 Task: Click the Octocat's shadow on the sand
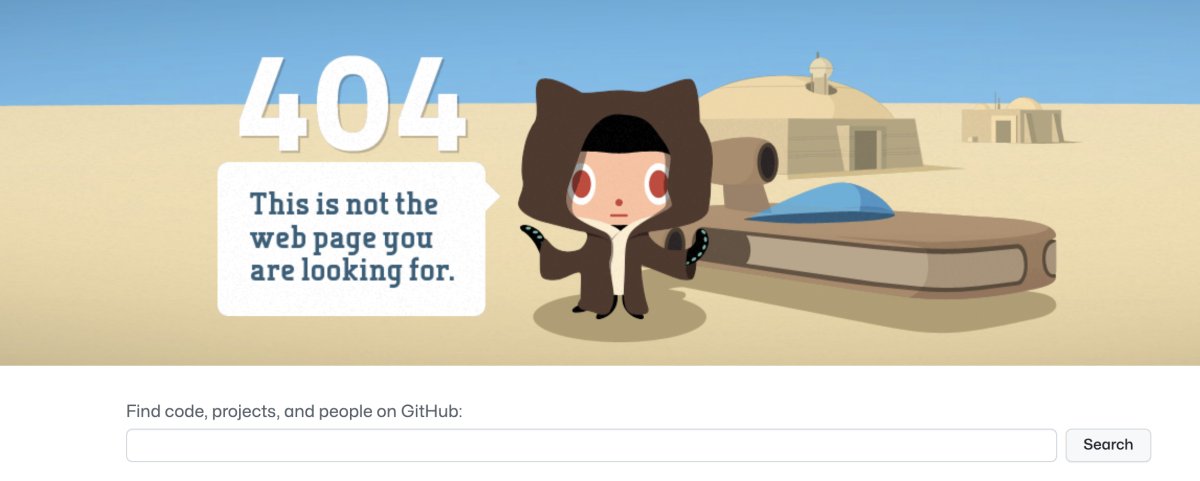coord(622,318)
